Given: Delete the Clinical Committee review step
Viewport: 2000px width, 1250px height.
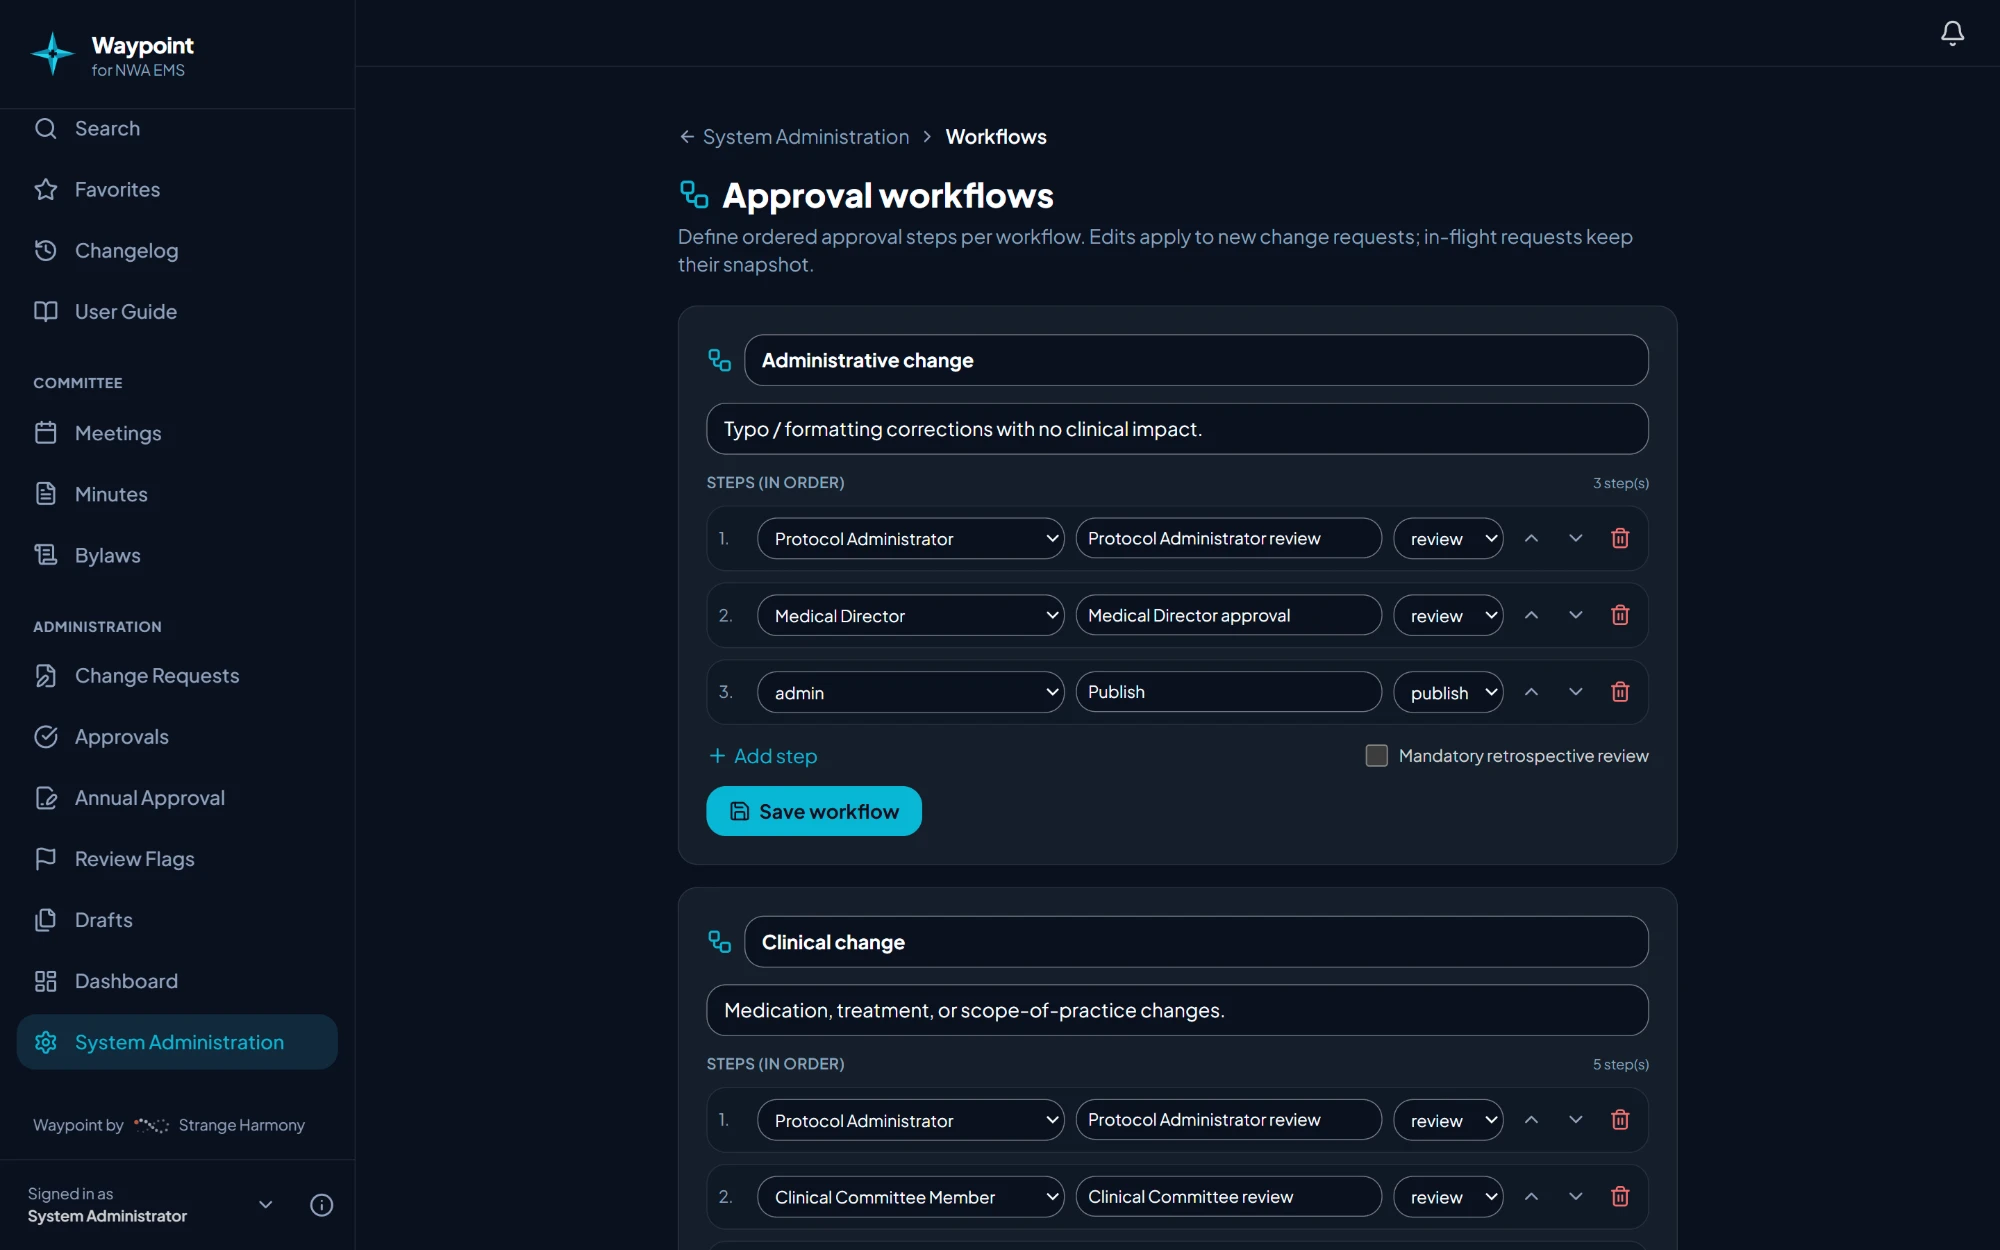Looking at the screenshot, I should (x=1620, y=1196).
